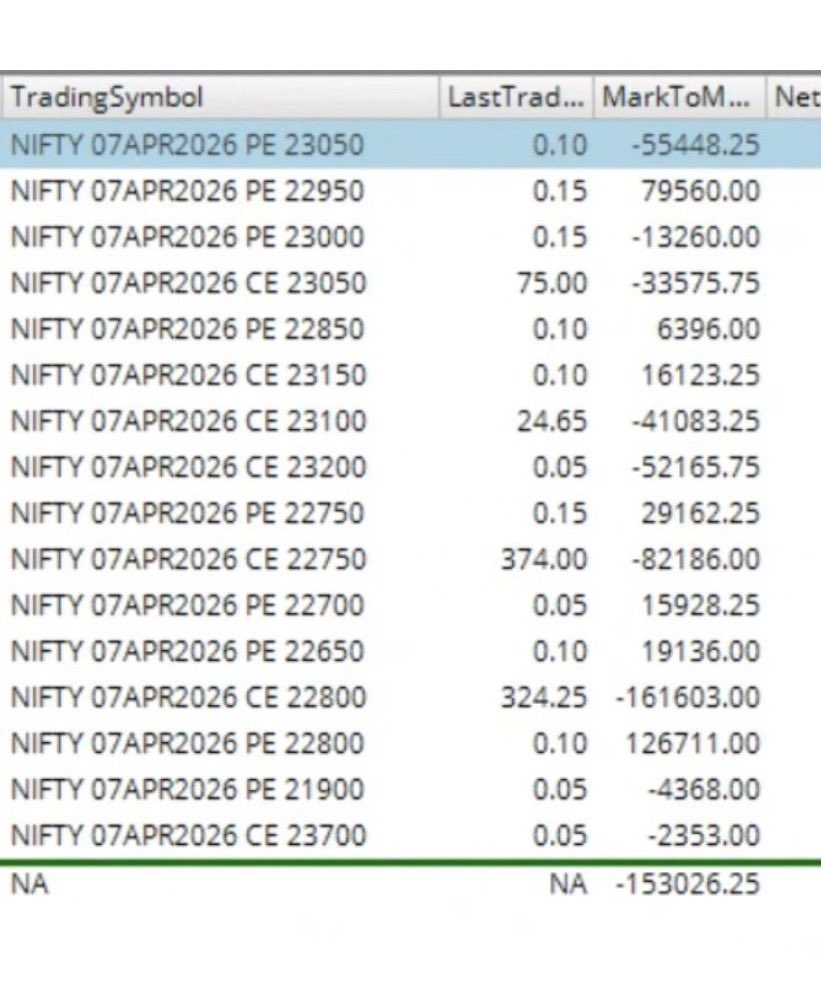Click MTM value -4368.00

coord(704,790)
